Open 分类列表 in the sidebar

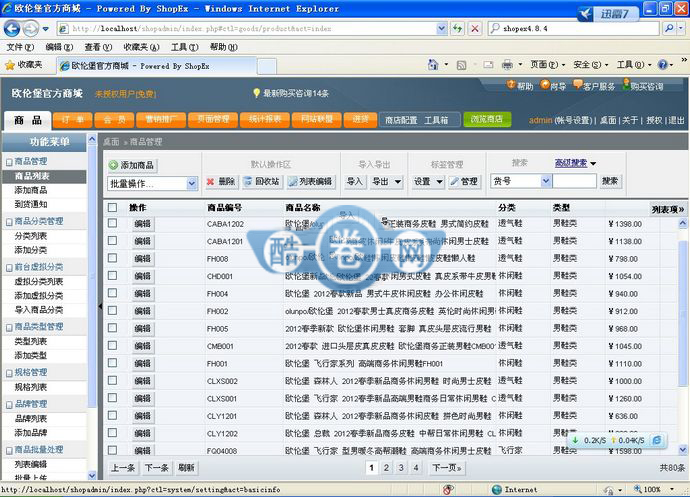[31, 236]
